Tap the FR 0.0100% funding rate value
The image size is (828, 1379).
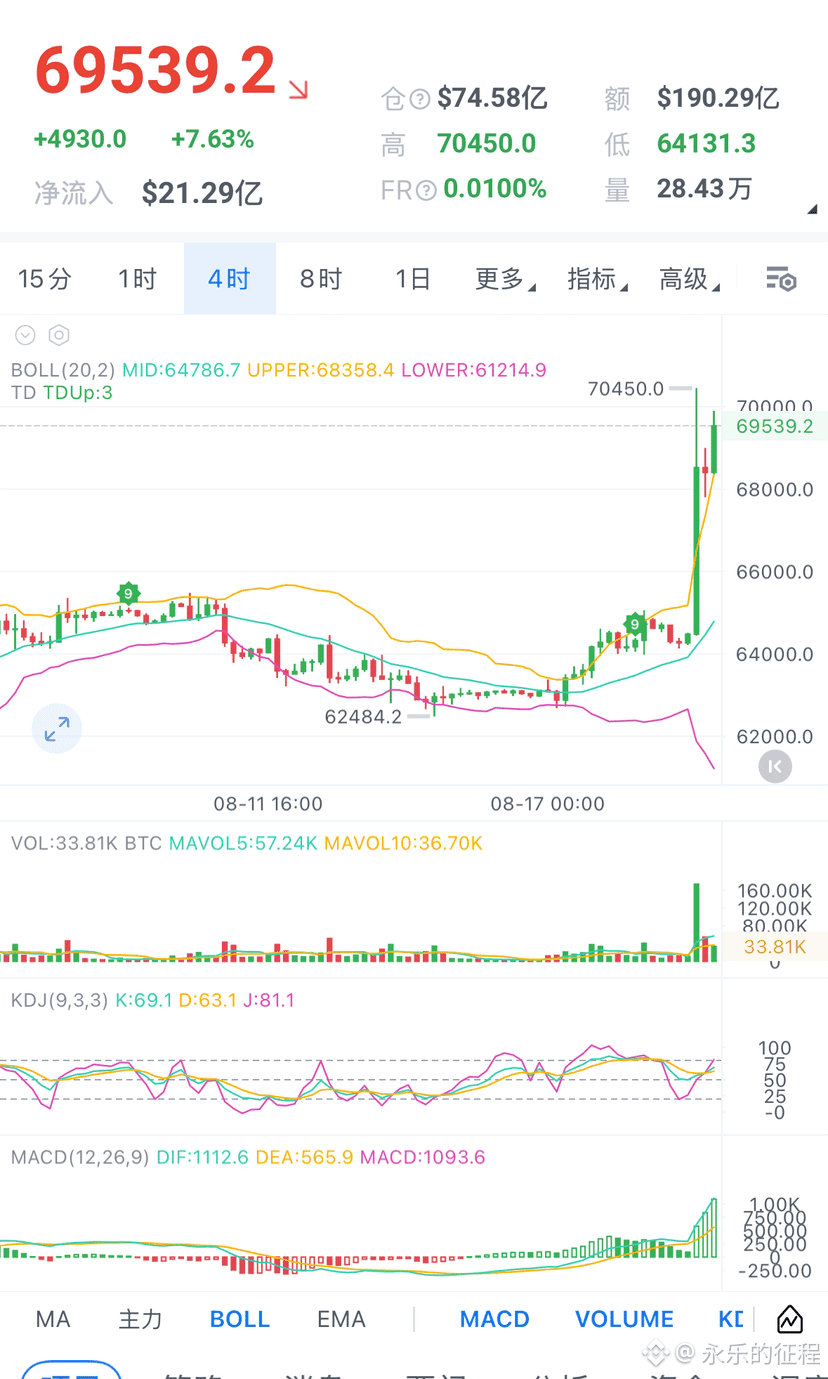[495, 189]
